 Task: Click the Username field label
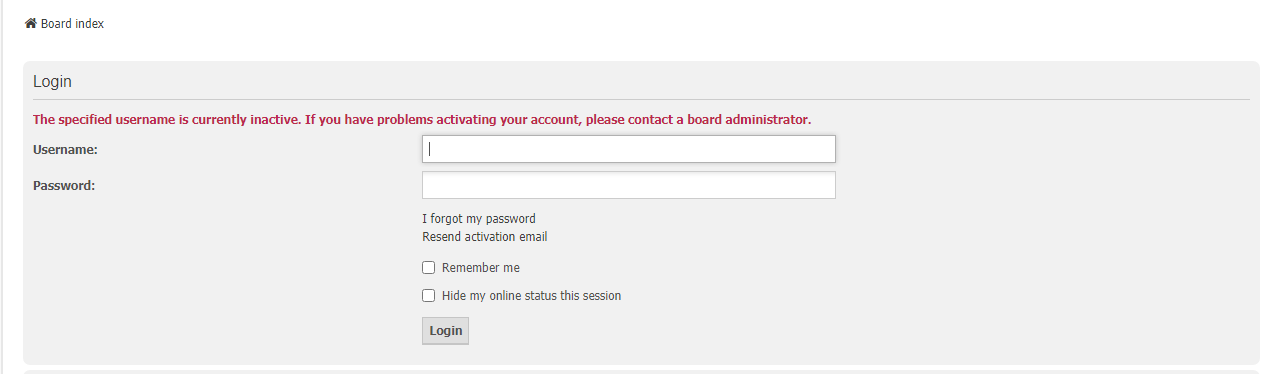point(65,149)
